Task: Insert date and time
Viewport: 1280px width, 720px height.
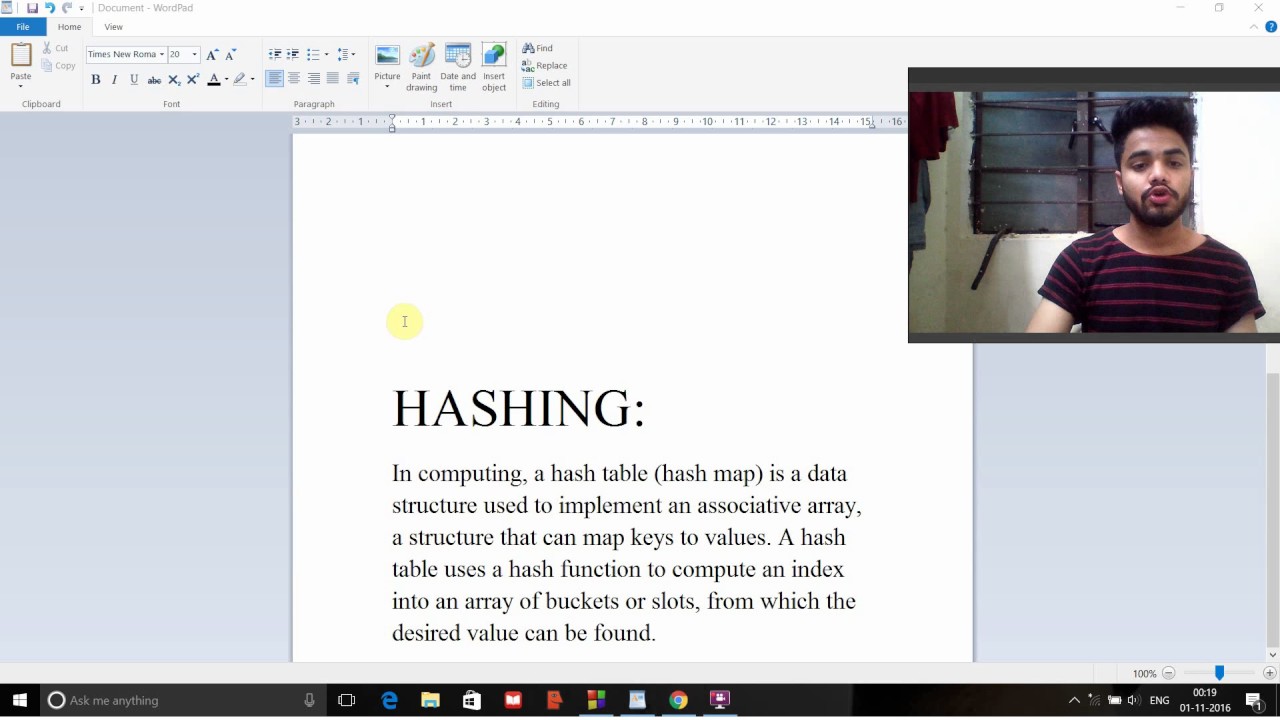Action: tap(458, 68)
